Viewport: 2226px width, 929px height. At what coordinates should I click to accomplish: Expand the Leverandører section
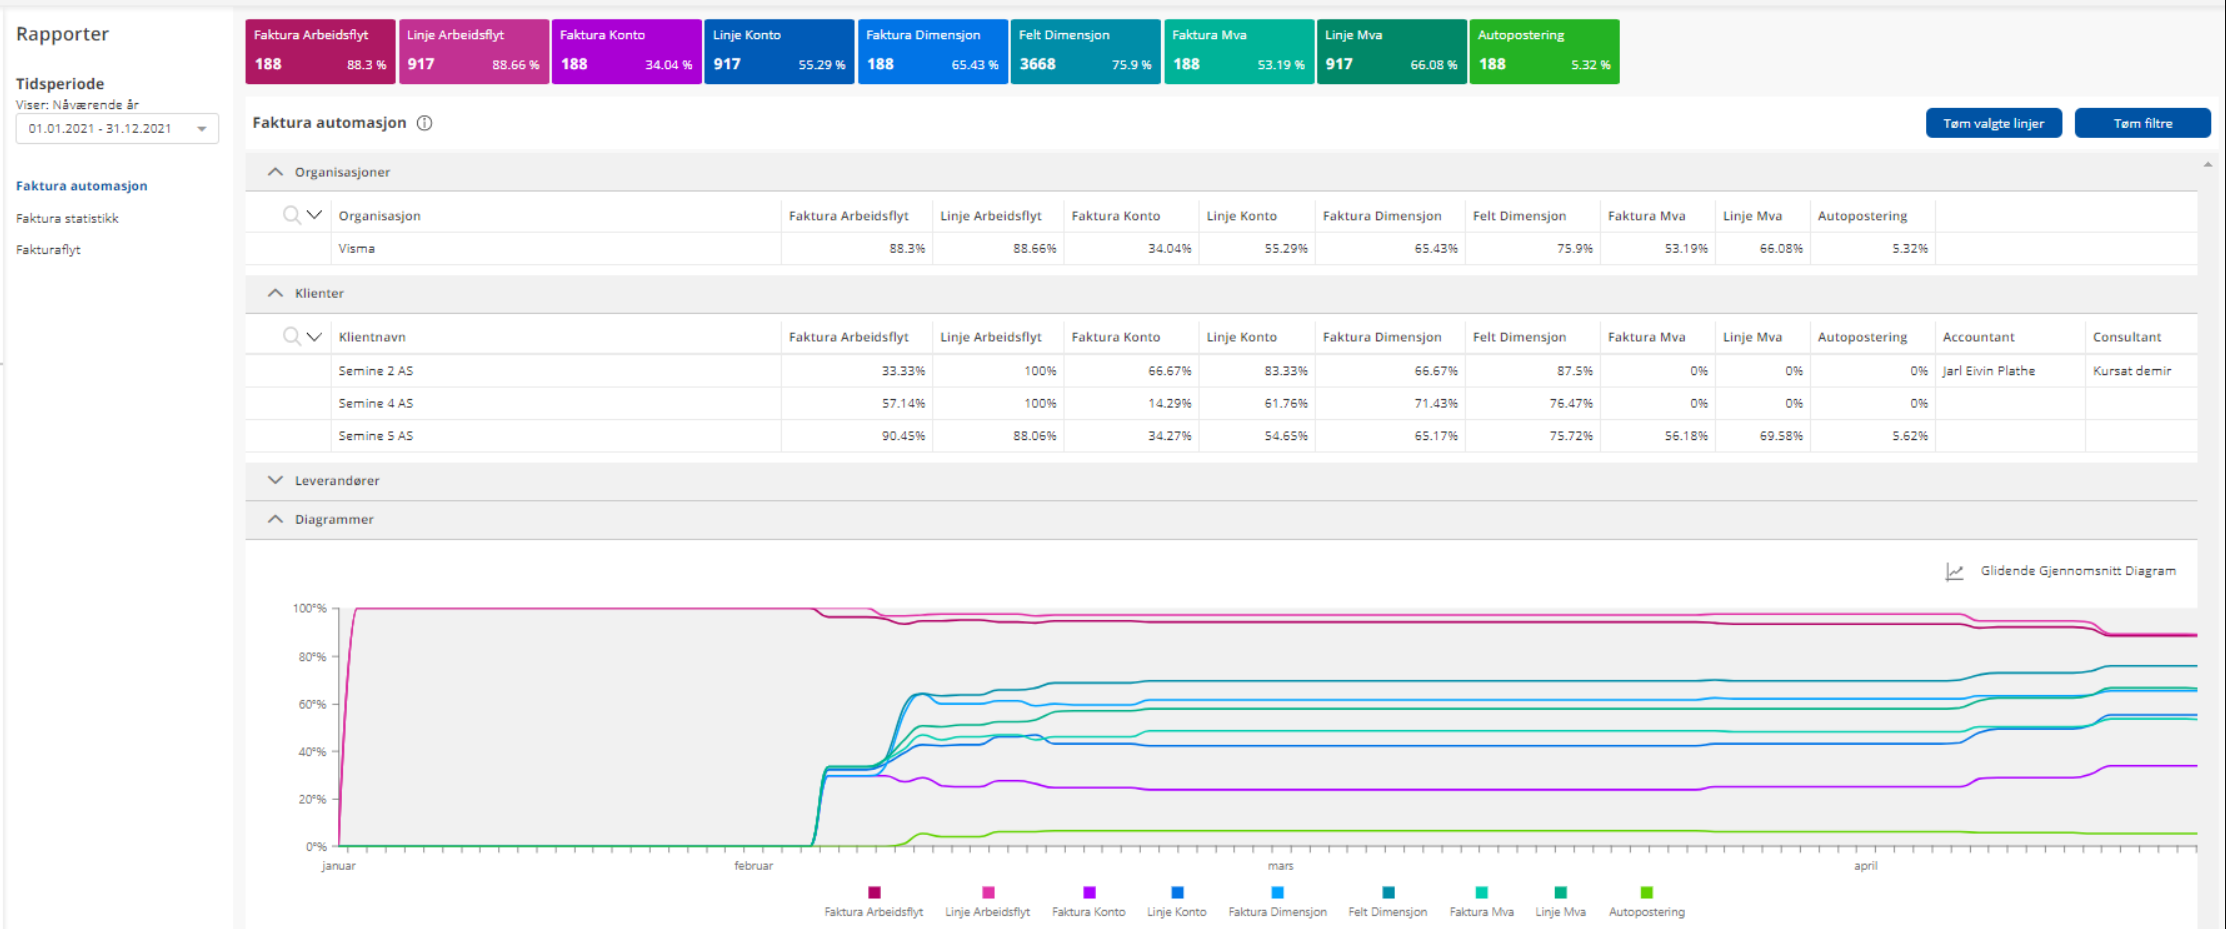tap(276, 481)
